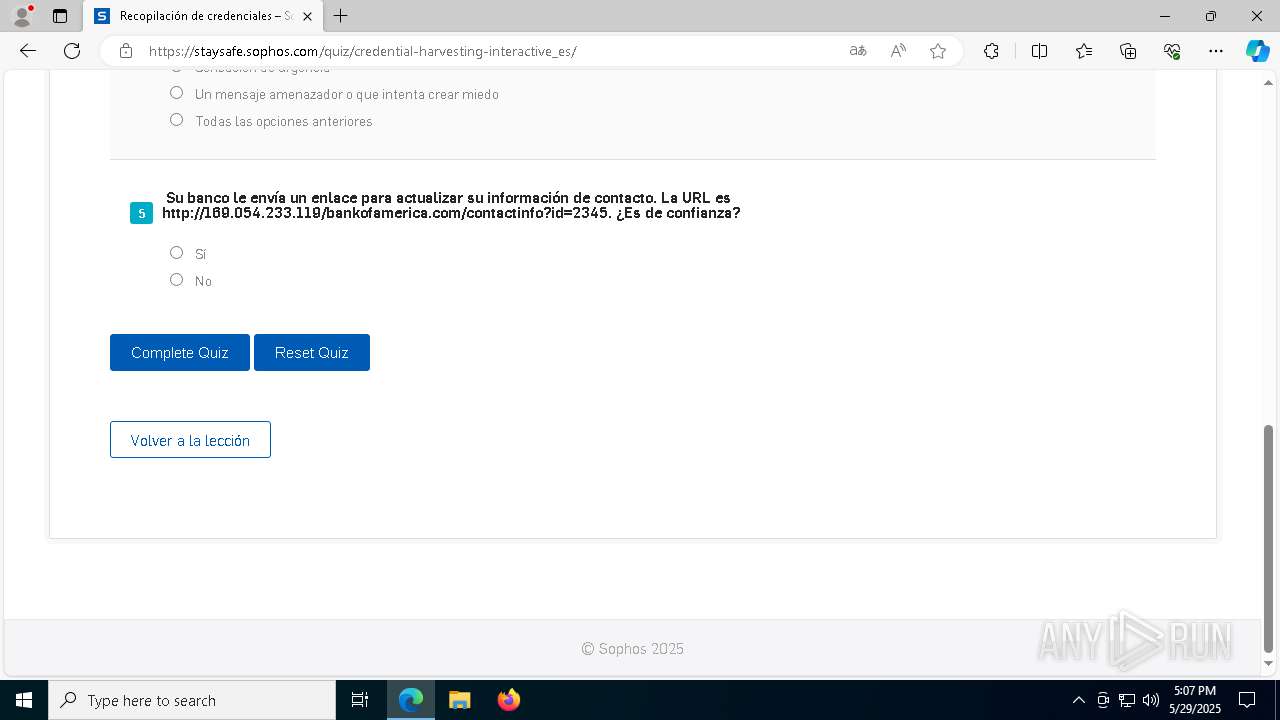Open Browser essentials
1280x720 pixels.
point(1172,51)
